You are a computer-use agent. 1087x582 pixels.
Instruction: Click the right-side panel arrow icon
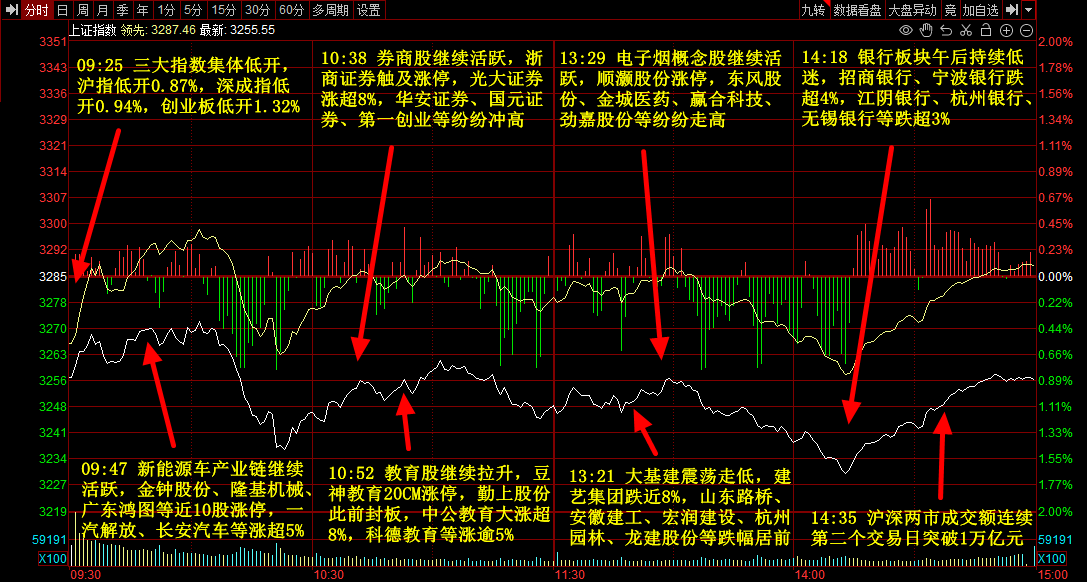[1012, 10]
